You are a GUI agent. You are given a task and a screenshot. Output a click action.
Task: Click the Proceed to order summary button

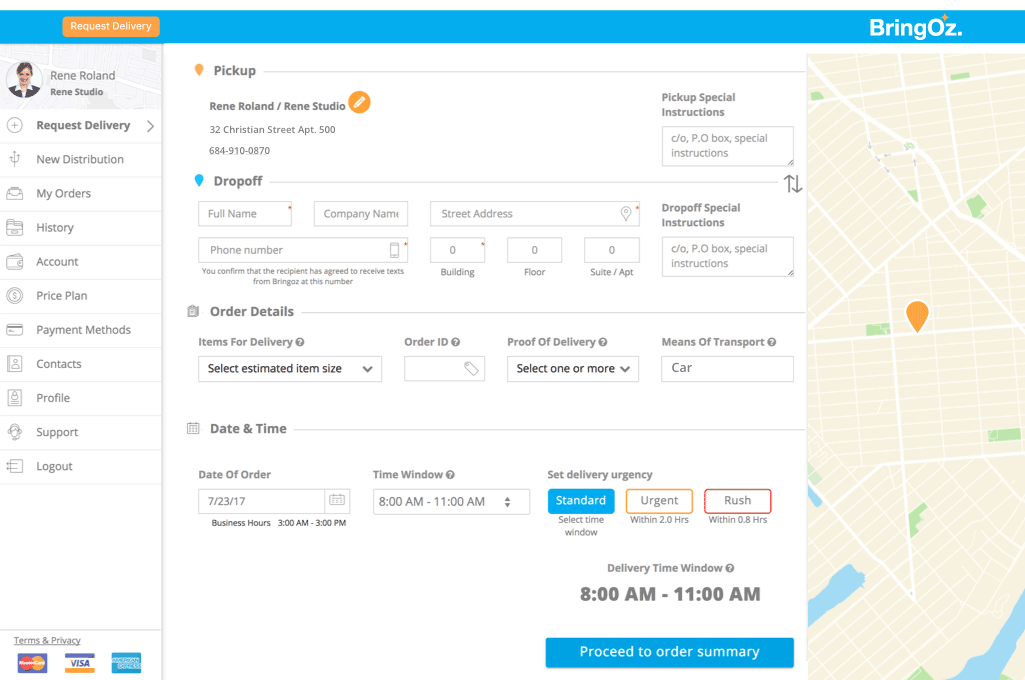(x=669, y=652)
